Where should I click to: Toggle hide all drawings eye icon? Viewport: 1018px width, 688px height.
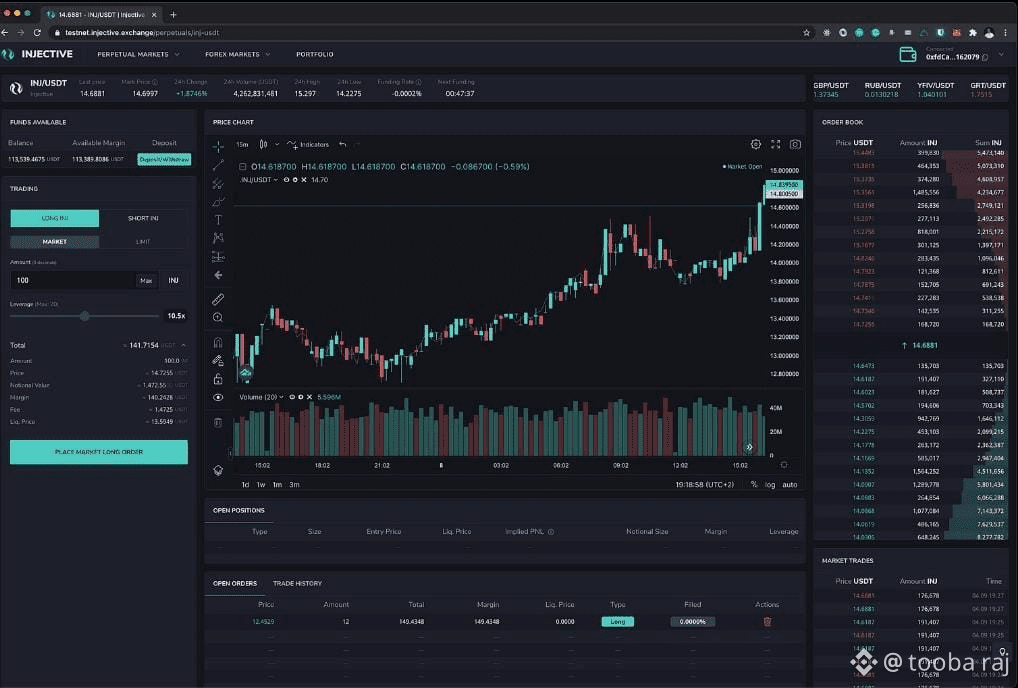click(x=218, y=397)
